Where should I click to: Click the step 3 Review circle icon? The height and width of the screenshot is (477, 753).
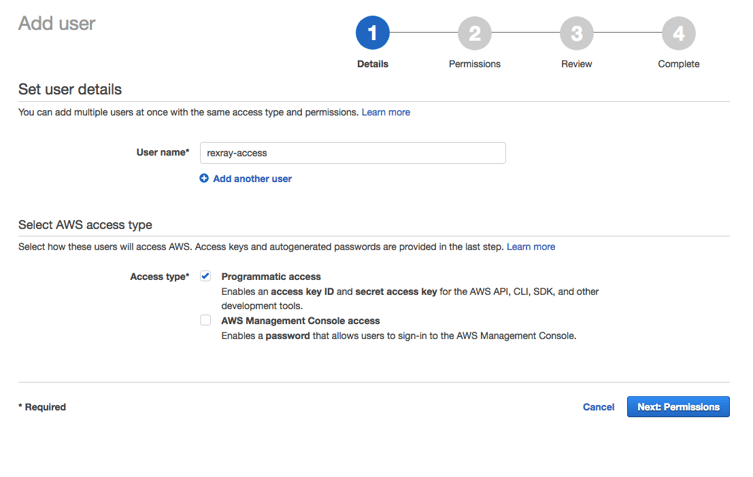click(x=576, y=33)
